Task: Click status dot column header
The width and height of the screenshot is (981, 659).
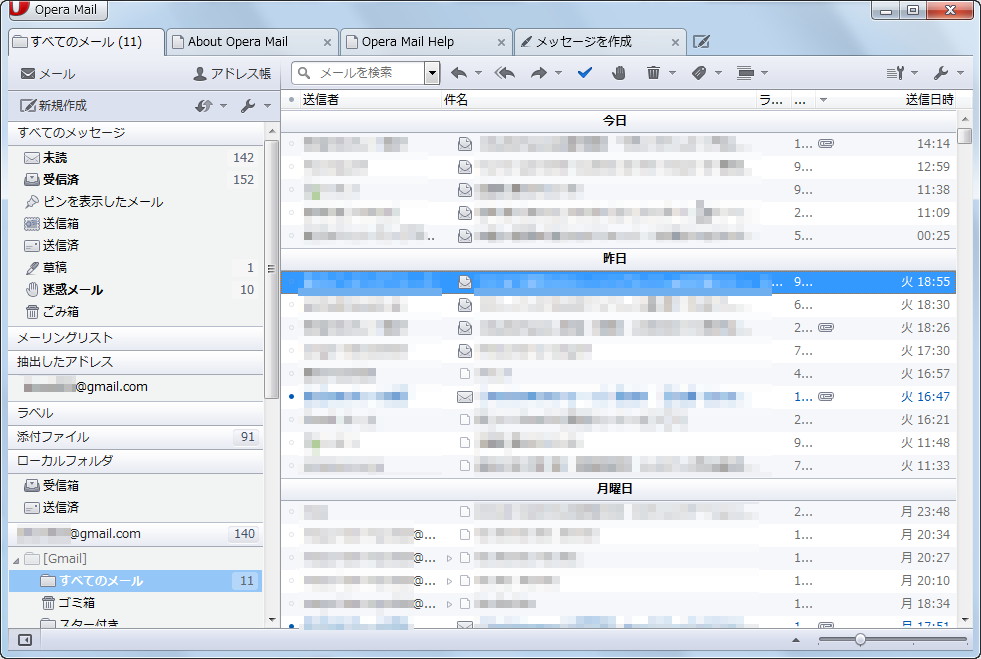Action: tap(292, 100)
